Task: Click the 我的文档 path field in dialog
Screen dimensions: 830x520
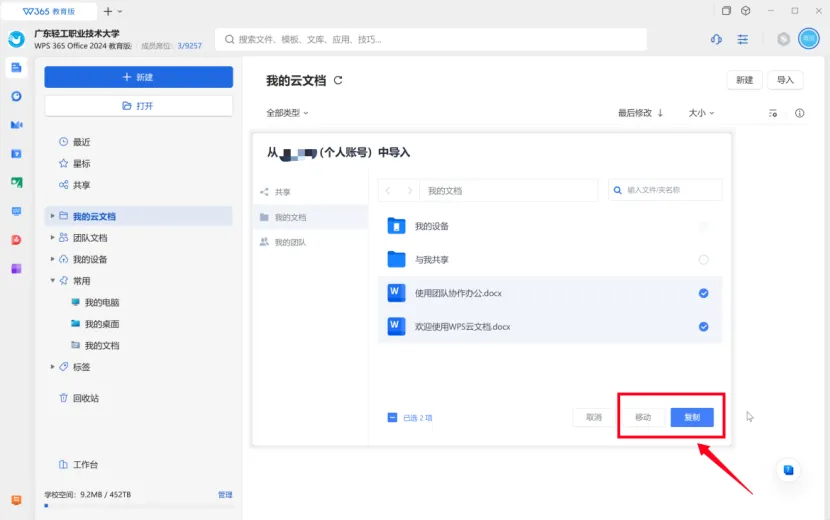Action: 509,191
